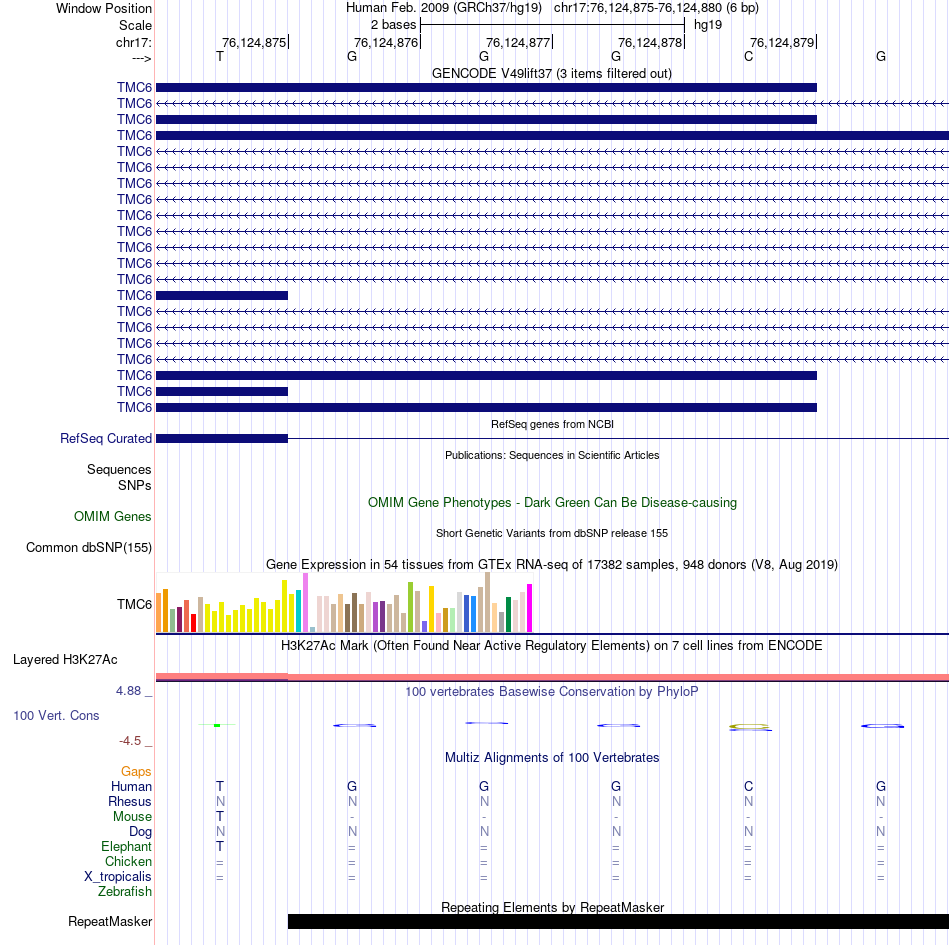The width and height of the screenshot is (950, 945).
Task: Click base T in the Elephant alignment row
Action: 220,846
